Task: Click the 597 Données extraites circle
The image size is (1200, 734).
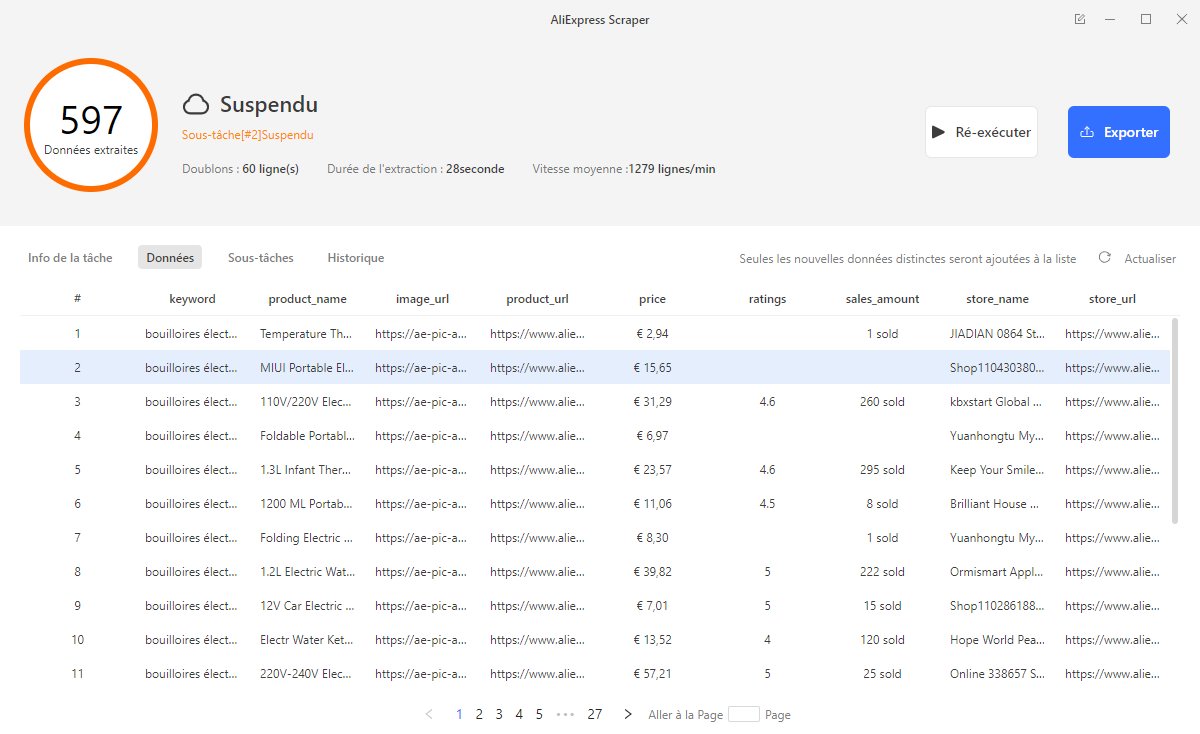Action: (x=91, y=125)
